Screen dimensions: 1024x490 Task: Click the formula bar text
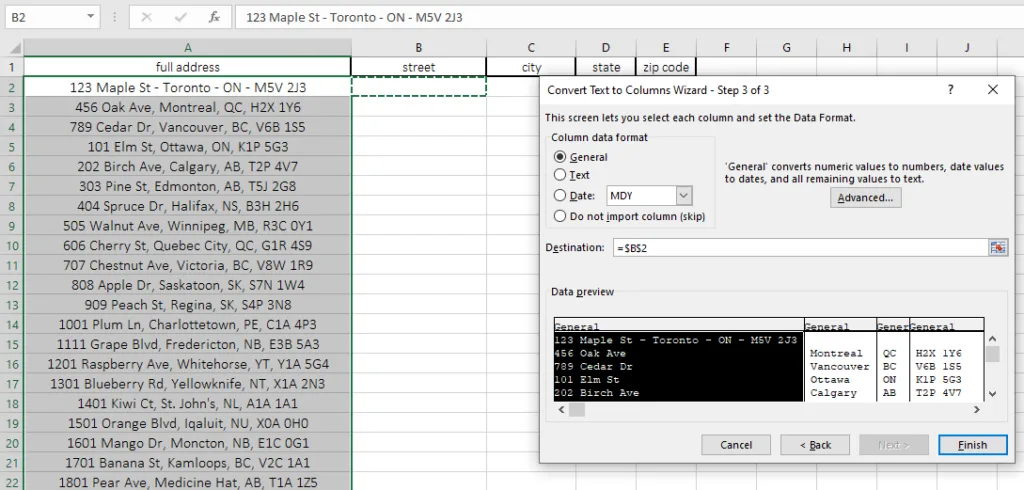tap(354, 18)
